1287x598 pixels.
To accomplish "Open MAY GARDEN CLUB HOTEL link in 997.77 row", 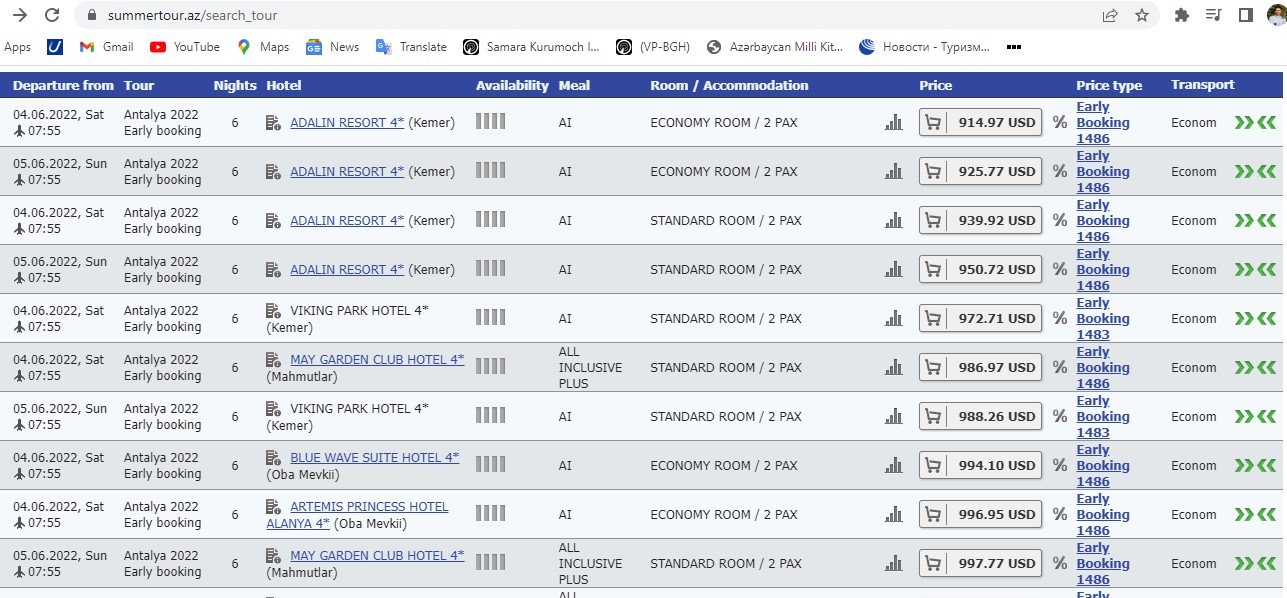I will coord(377,555).
